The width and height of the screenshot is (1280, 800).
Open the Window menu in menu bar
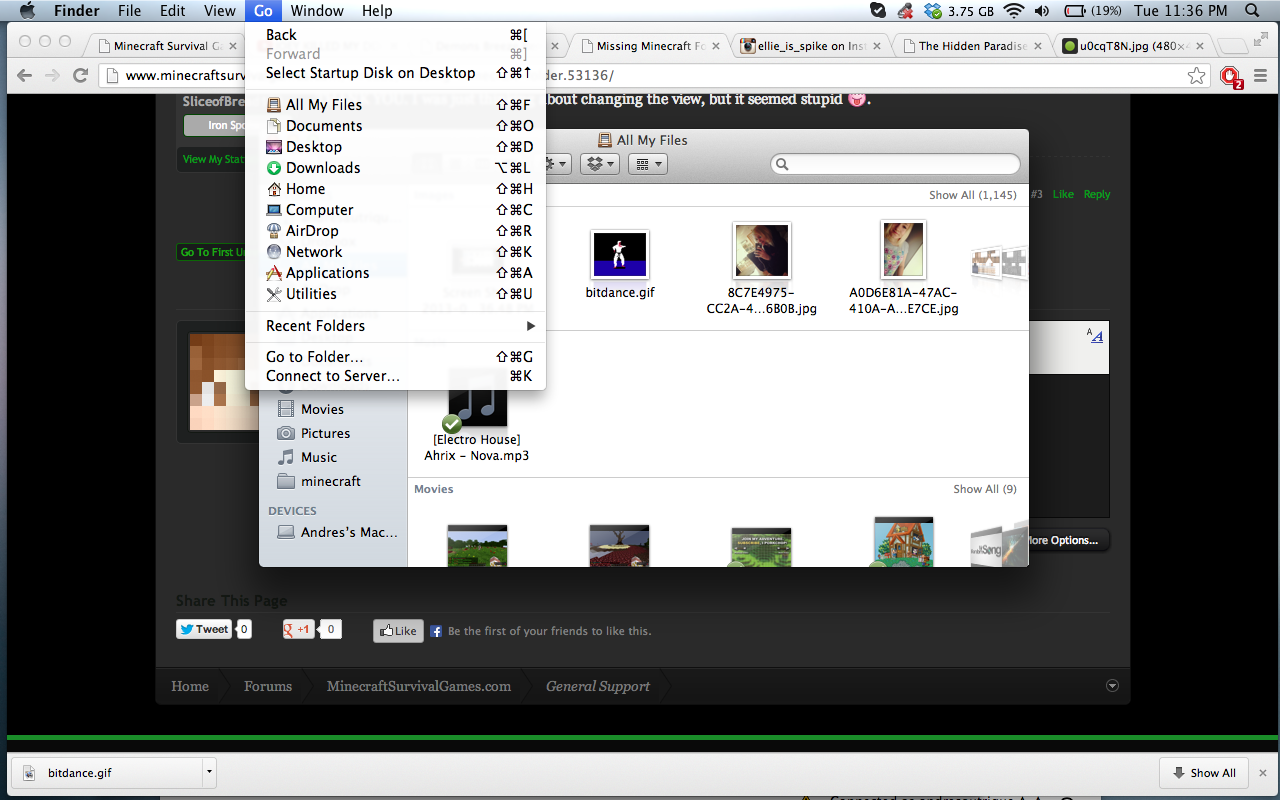pos(317,11)
